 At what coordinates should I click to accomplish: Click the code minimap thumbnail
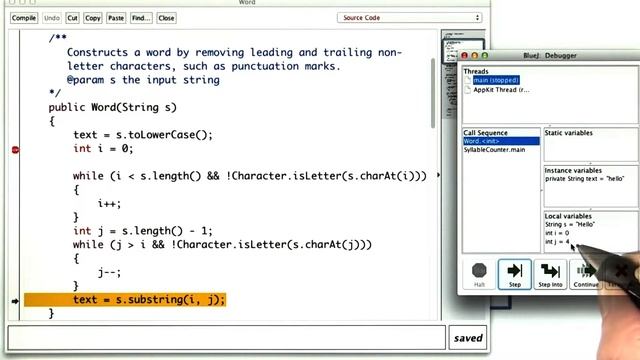[463, 51]
